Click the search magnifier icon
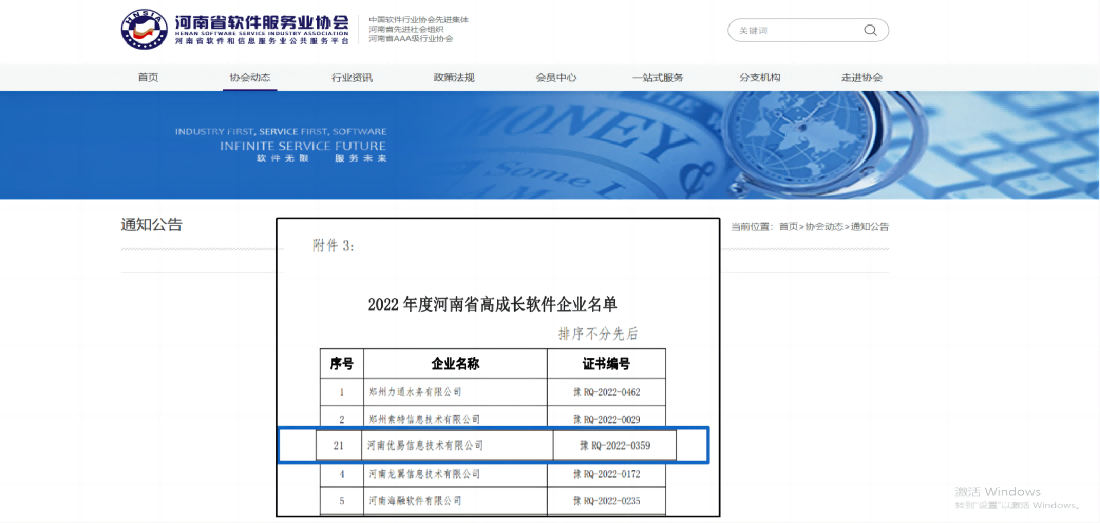The image size is (1100, 523). click(x=870, y=30)
